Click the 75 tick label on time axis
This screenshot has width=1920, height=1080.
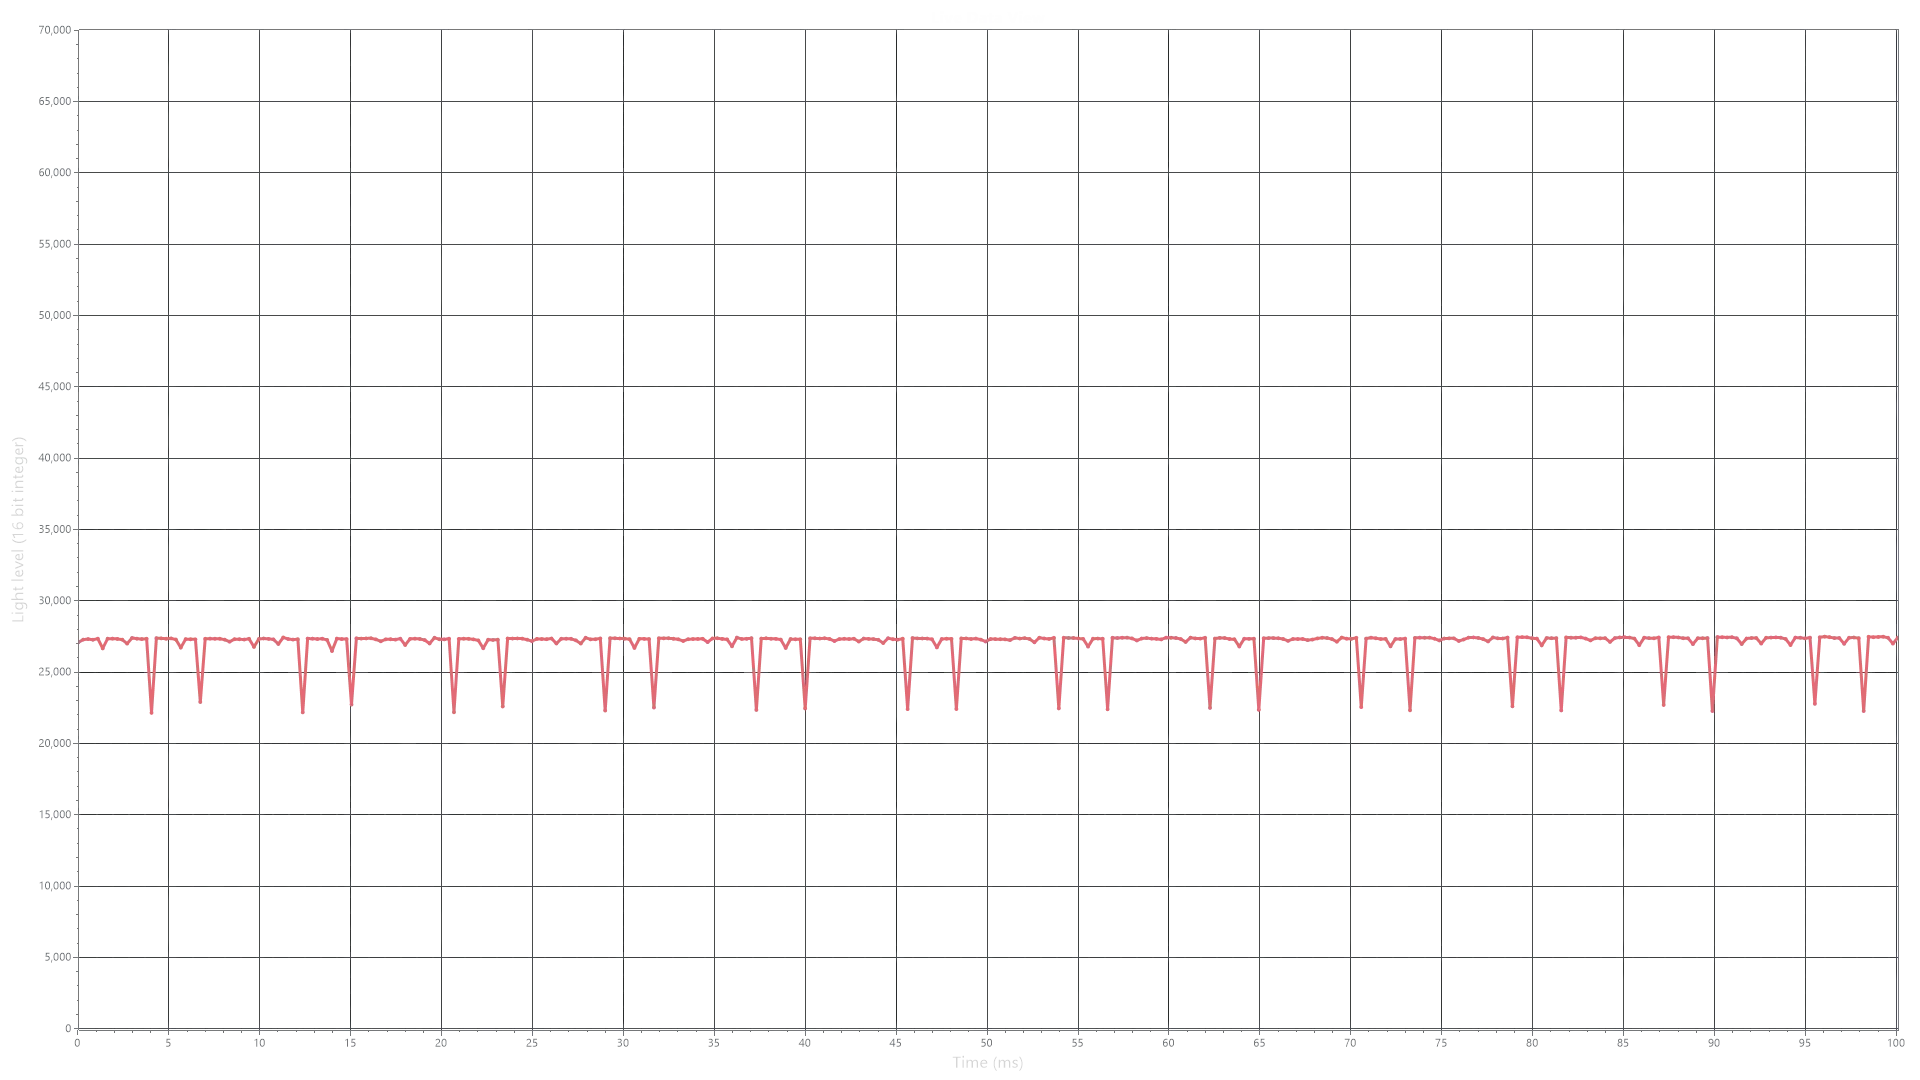click(1441, 1043)
